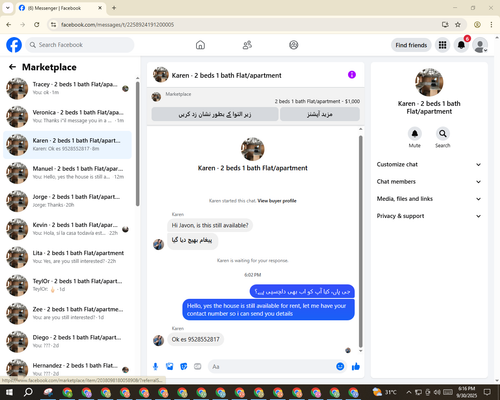Open the Groups icon in top navigation

coord(294,45)
